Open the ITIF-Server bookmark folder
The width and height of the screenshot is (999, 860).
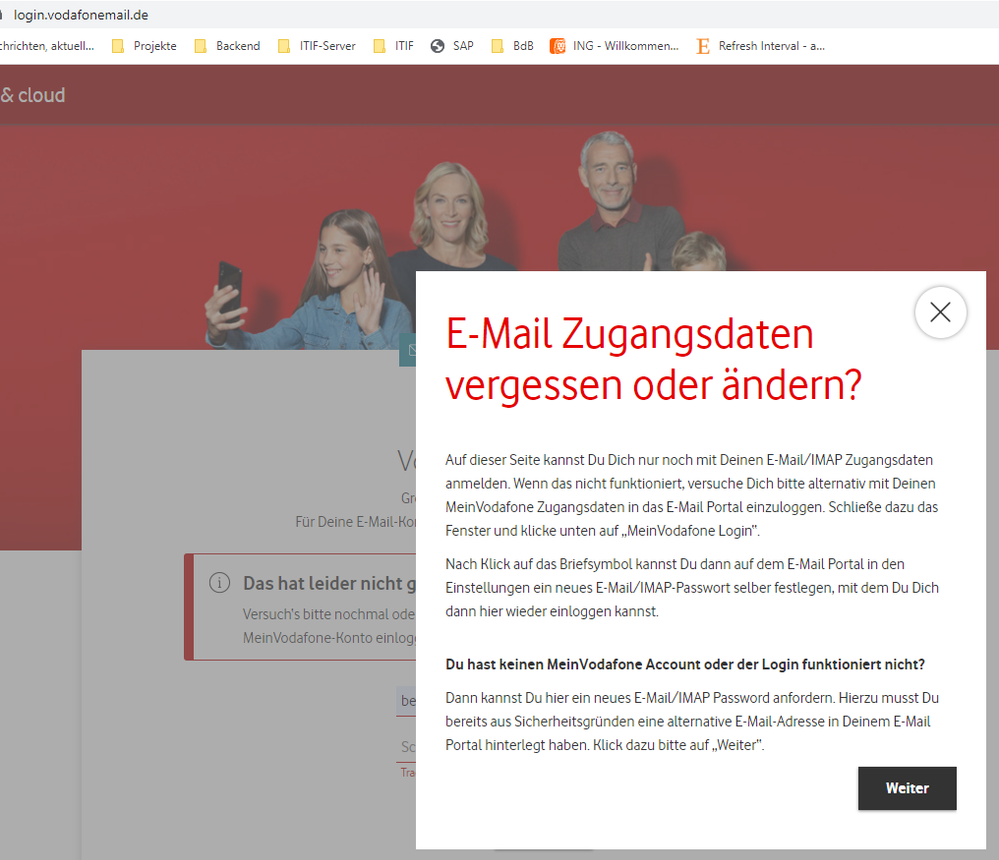coord(317,46)
